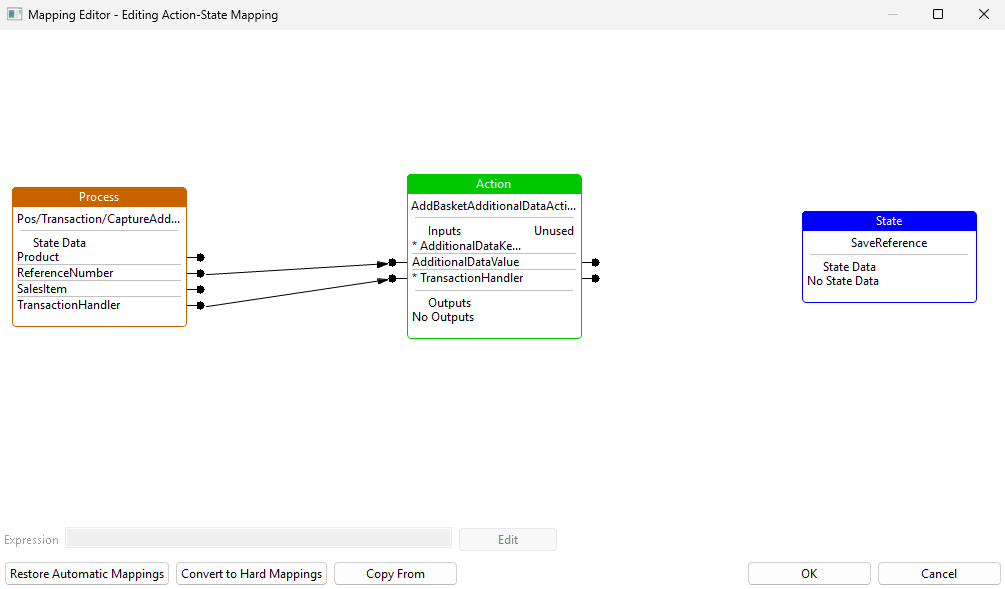Viewport: 1005px width, 589px height.
Task: Click the TransactionHandler pin on Process node
Action: [199, 304]
